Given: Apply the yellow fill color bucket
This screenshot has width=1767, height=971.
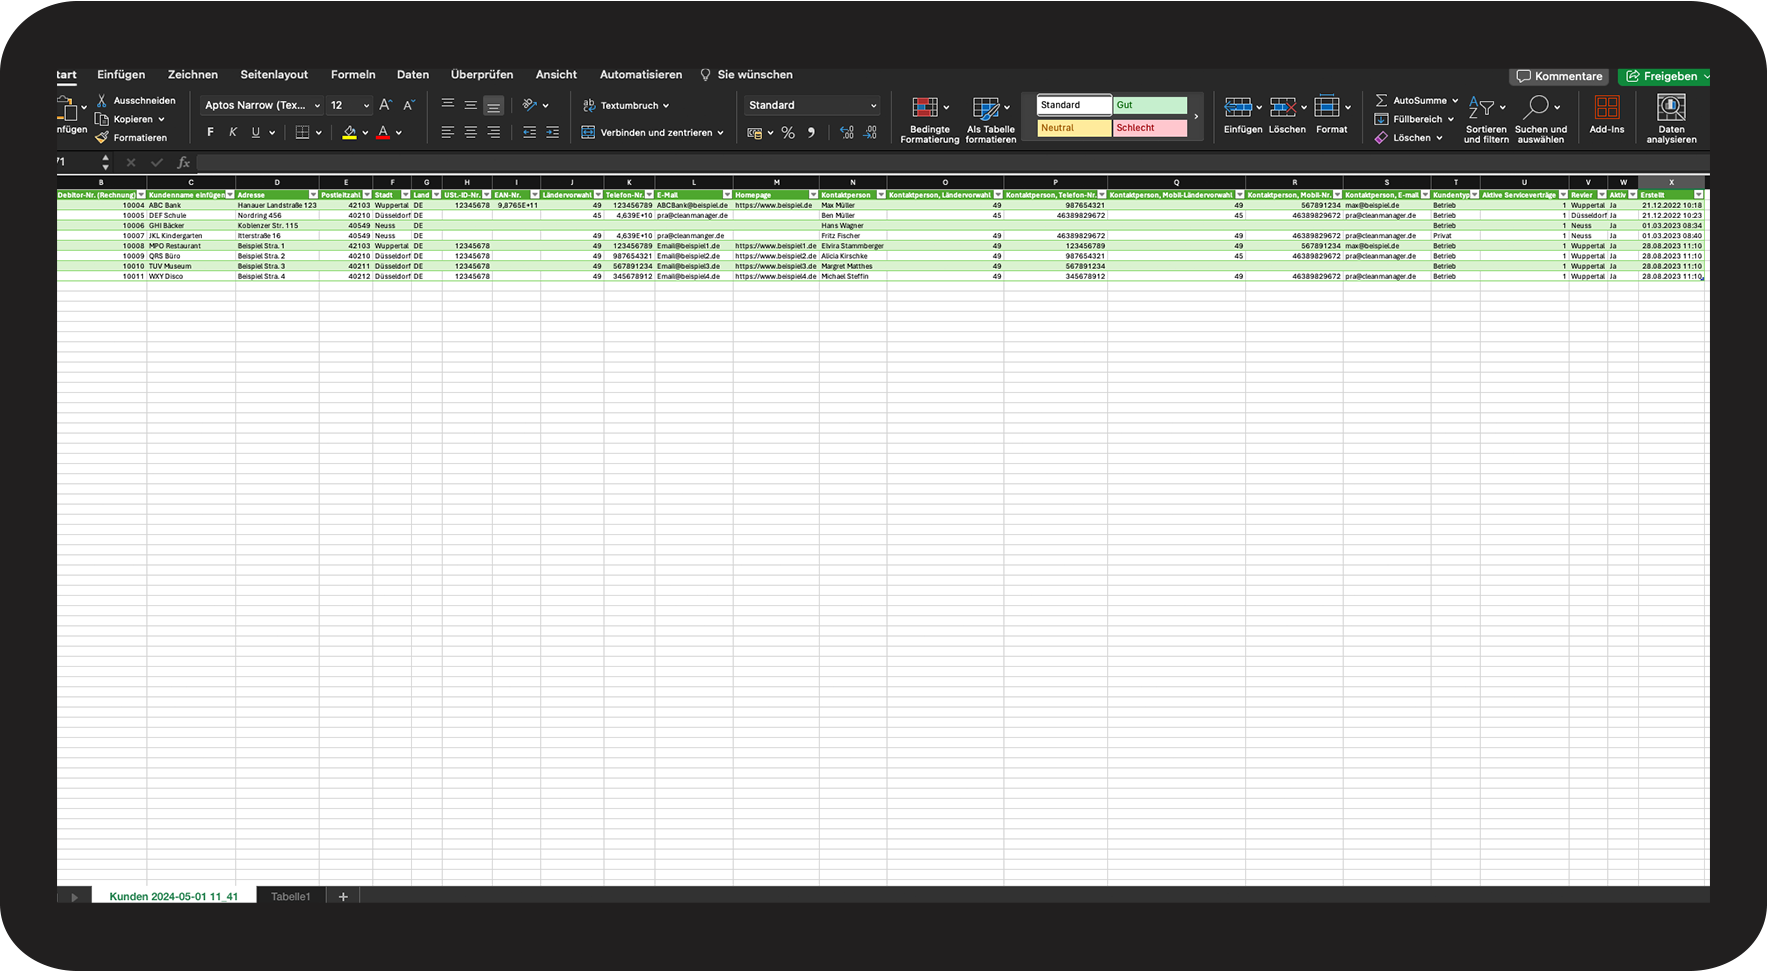Looking at the screenshot, I should (349, 132).
